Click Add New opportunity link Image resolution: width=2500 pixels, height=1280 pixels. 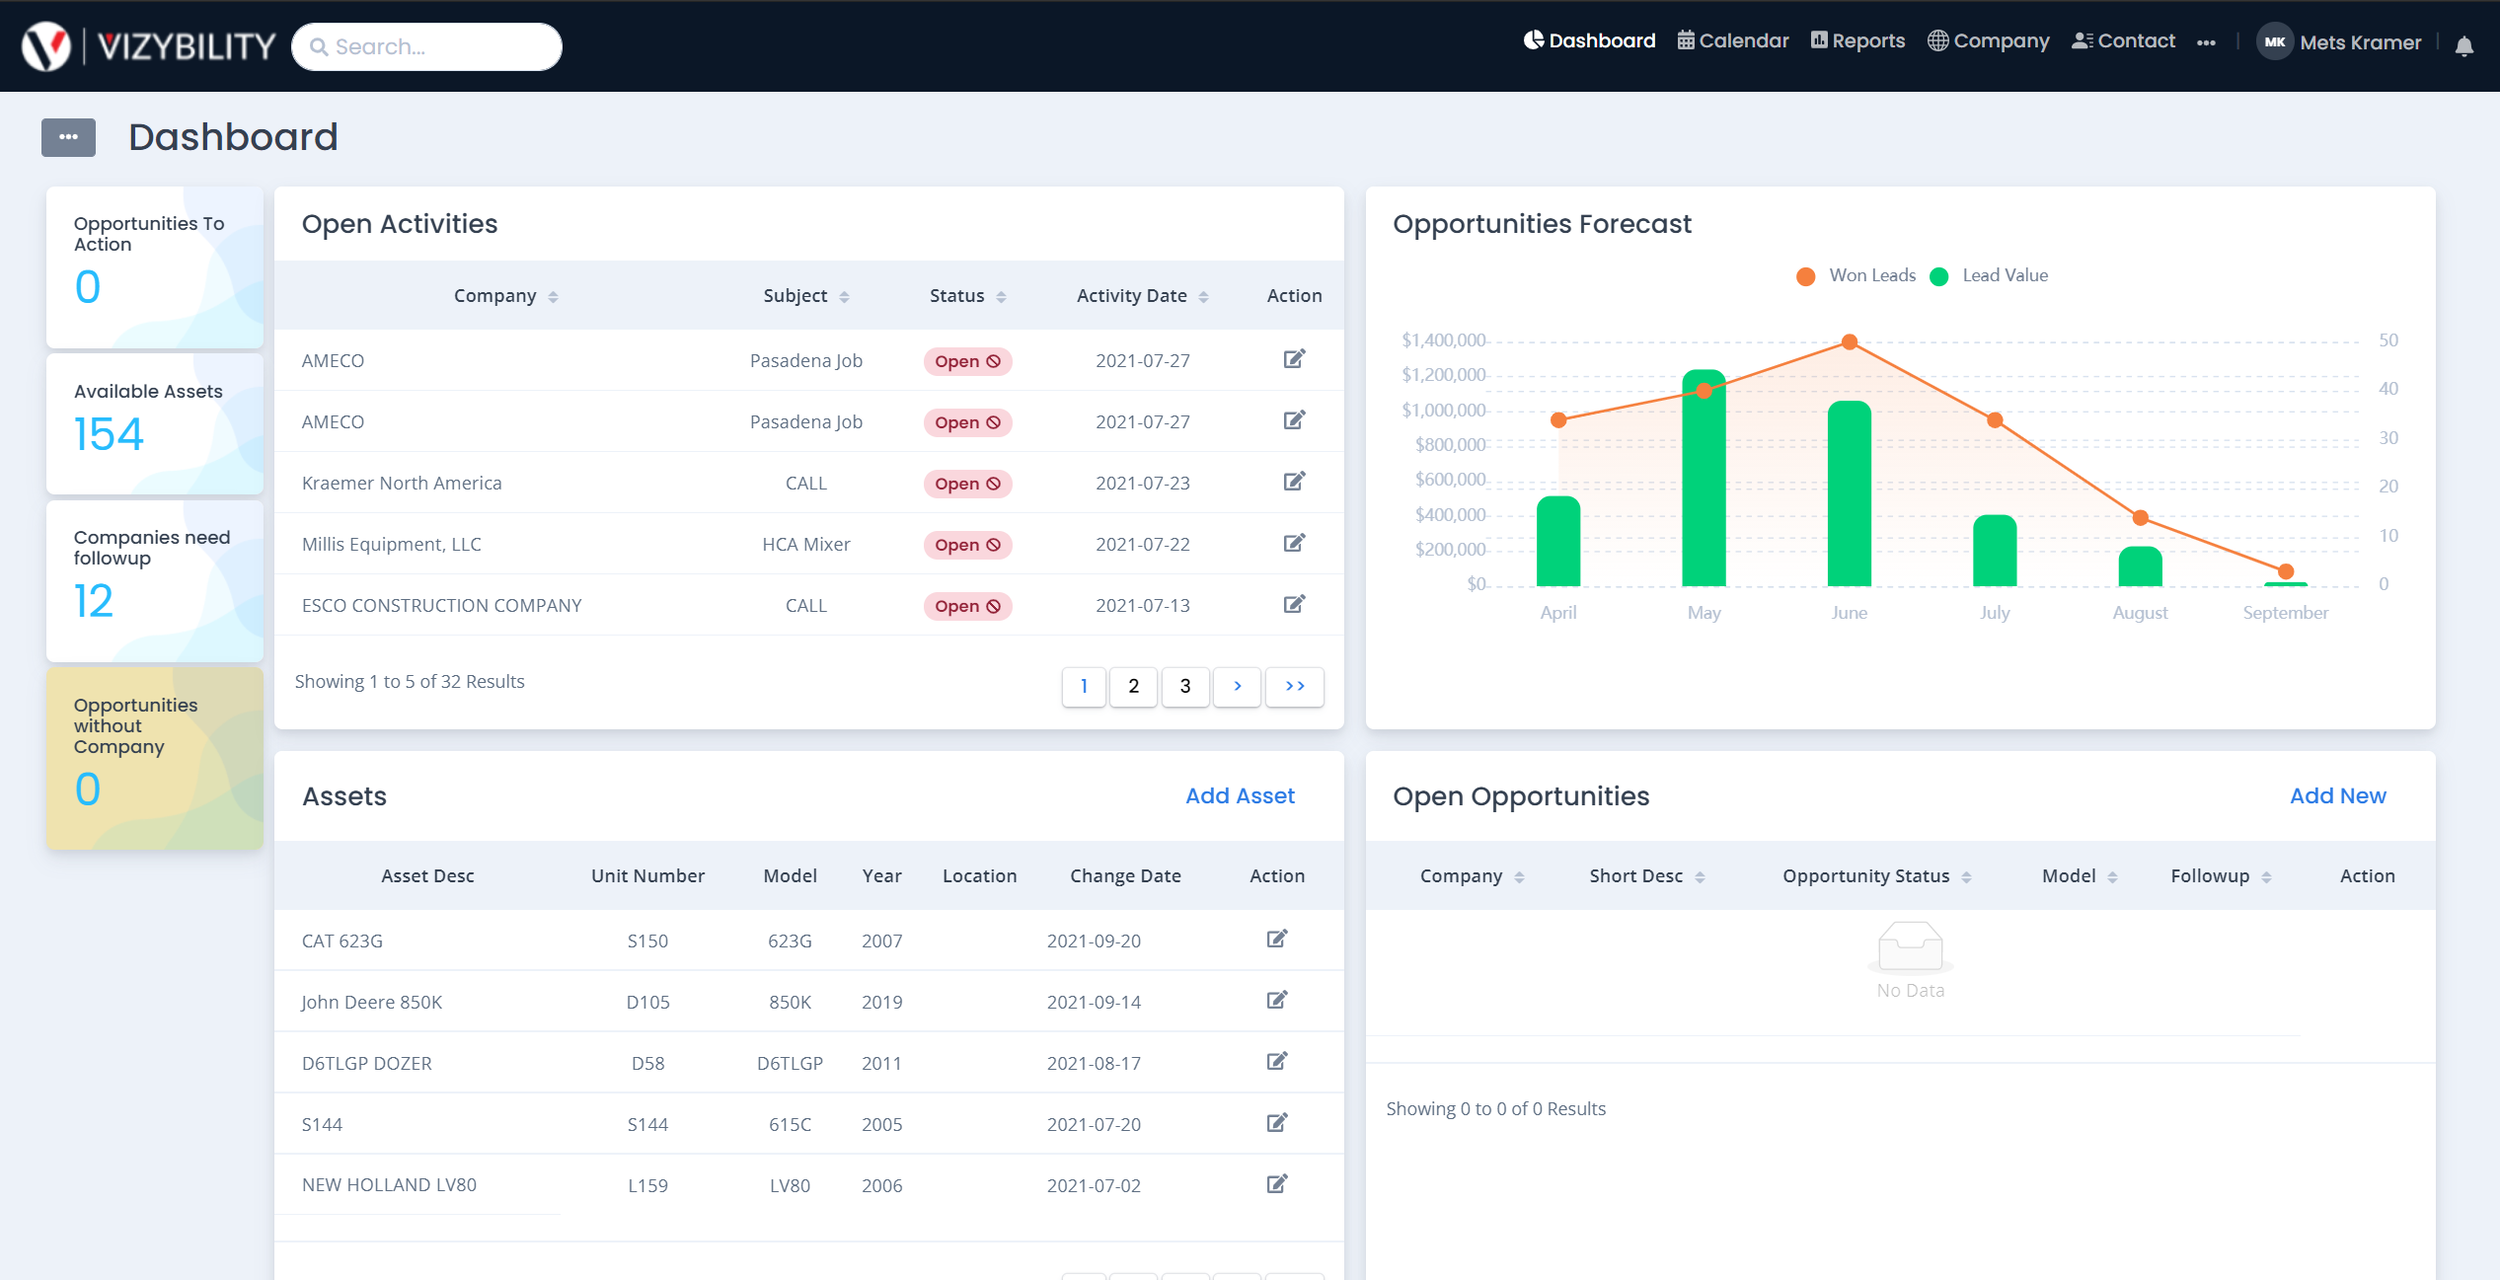2337,796
